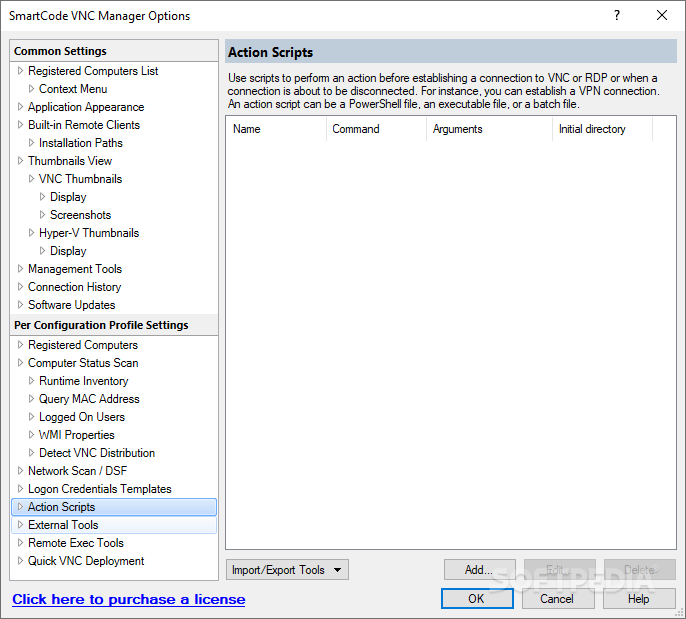Image resolution: width=686 pixels, height=619 pixels.
Task: Expand arrow beside External Tools
Action: (x=20, y=524)
